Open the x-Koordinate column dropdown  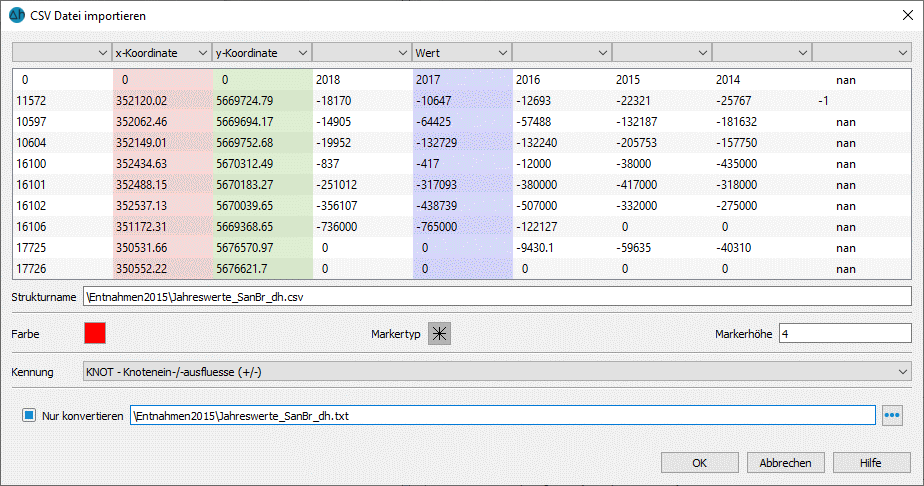162,53
